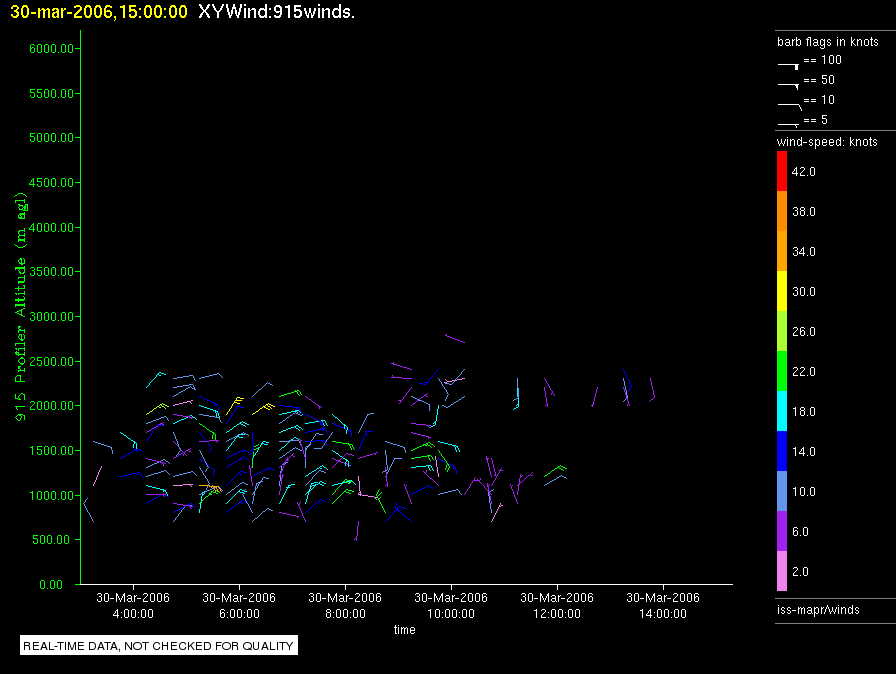
Task: Select the yellow-green 26.0 knots color band
Action: pyautogui.click(x=782, y=331)
